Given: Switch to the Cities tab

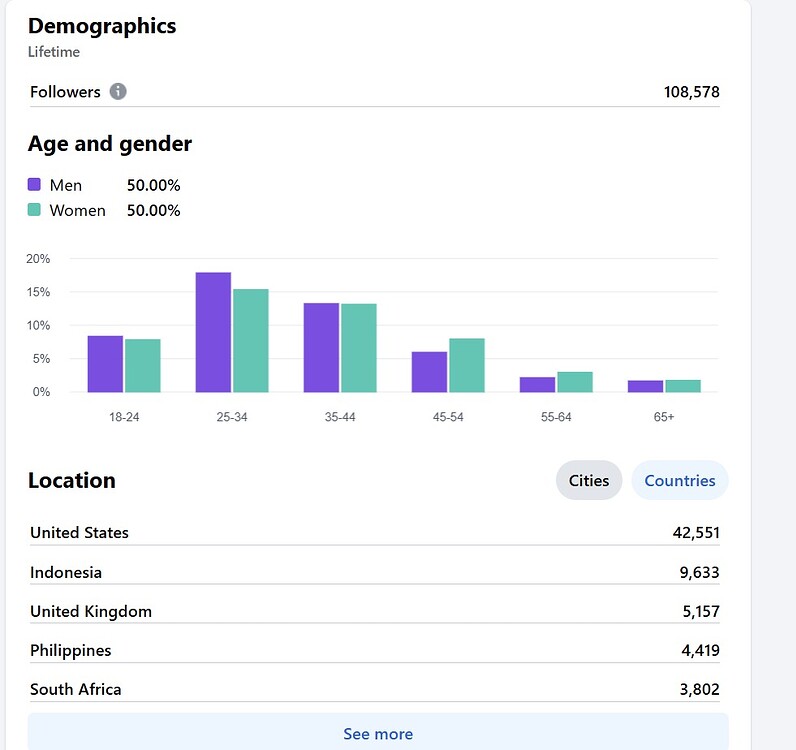Looking at the screenshot, I should tap(589, 481).
